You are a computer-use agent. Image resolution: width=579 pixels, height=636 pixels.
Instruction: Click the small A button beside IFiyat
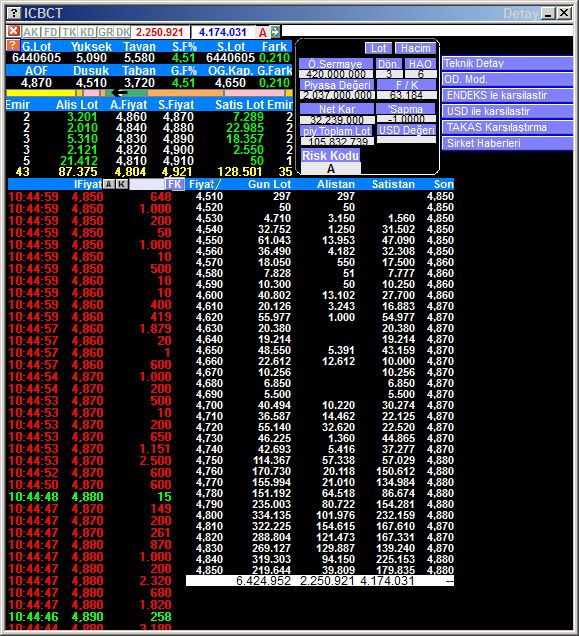click(108, 185)
